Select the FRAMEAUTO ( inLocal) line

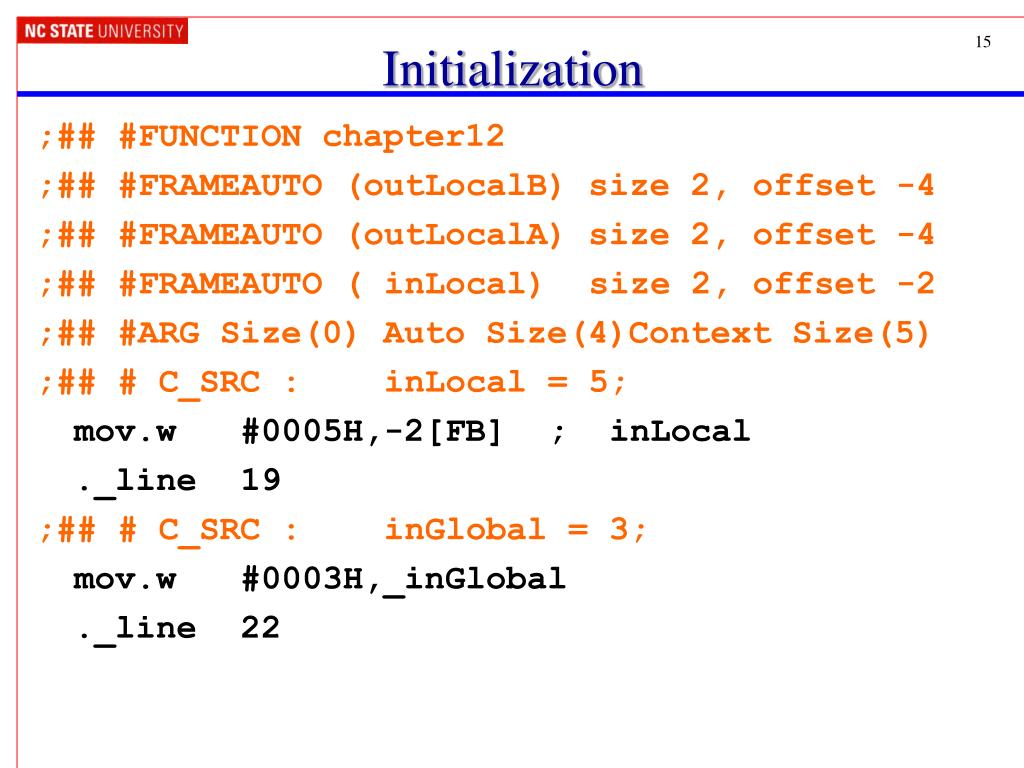click(487, 284)
